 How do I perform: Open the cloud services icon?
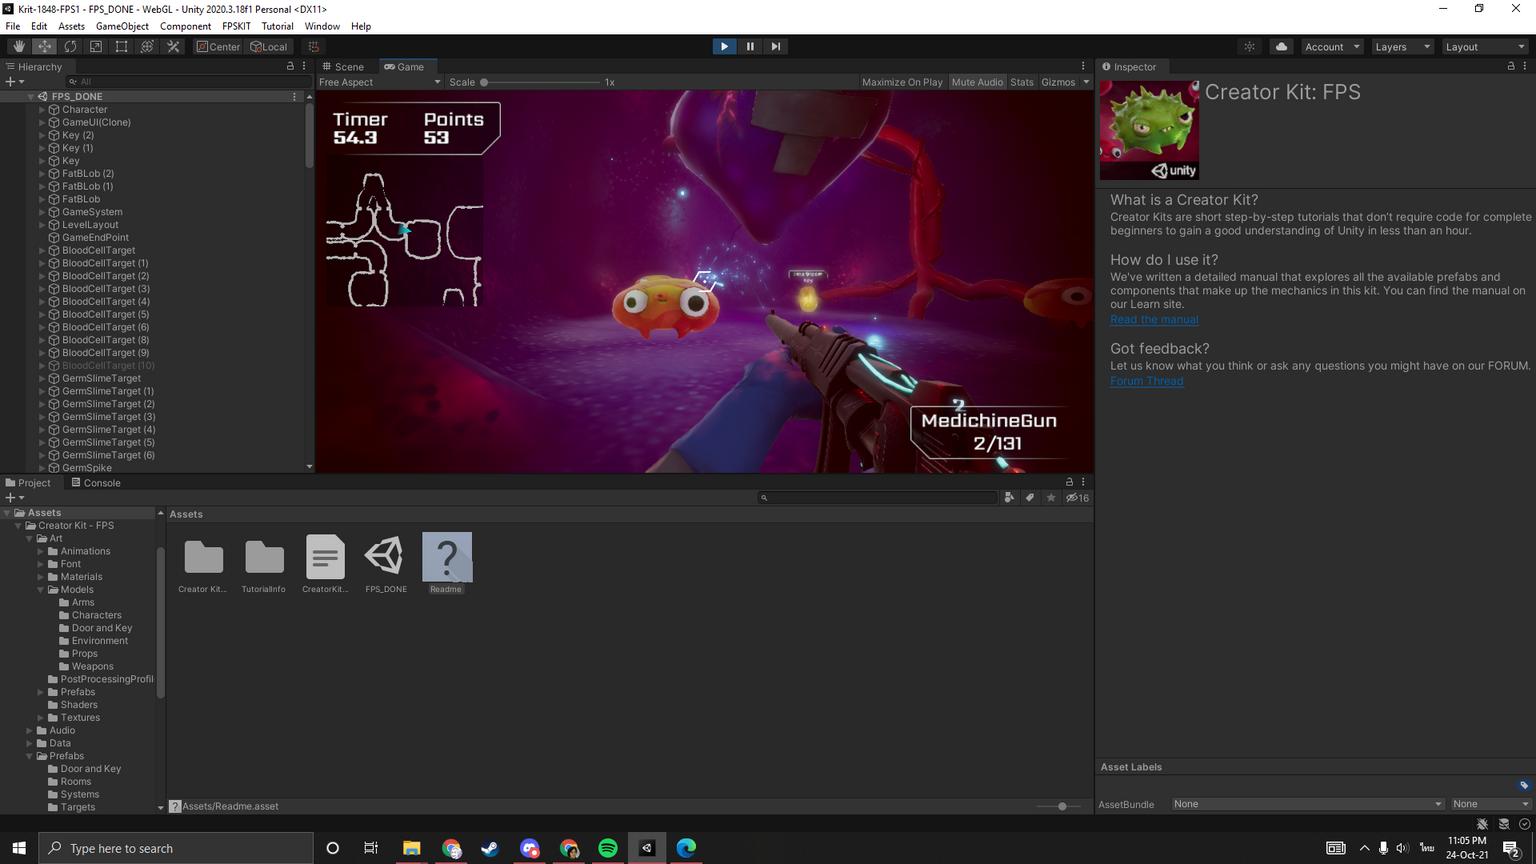[x=1281, y=47]
